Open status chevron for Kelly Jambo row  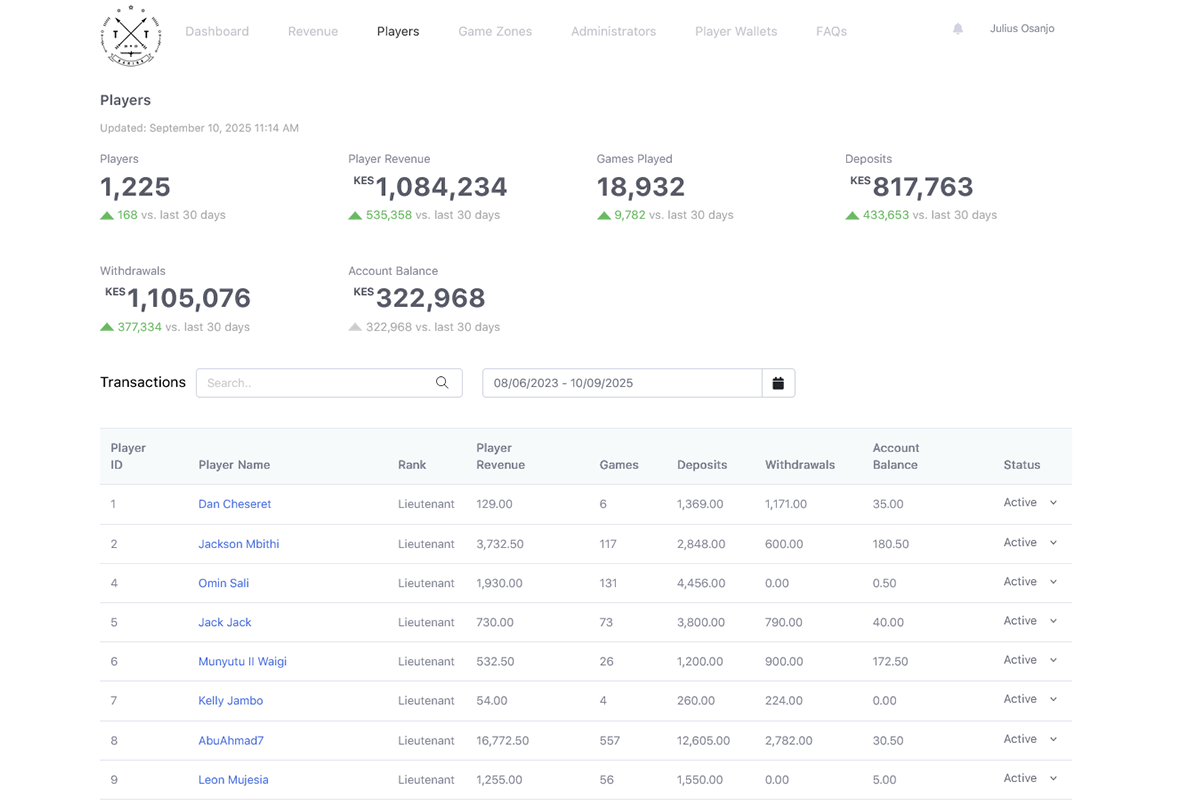tap(1053, 700)
